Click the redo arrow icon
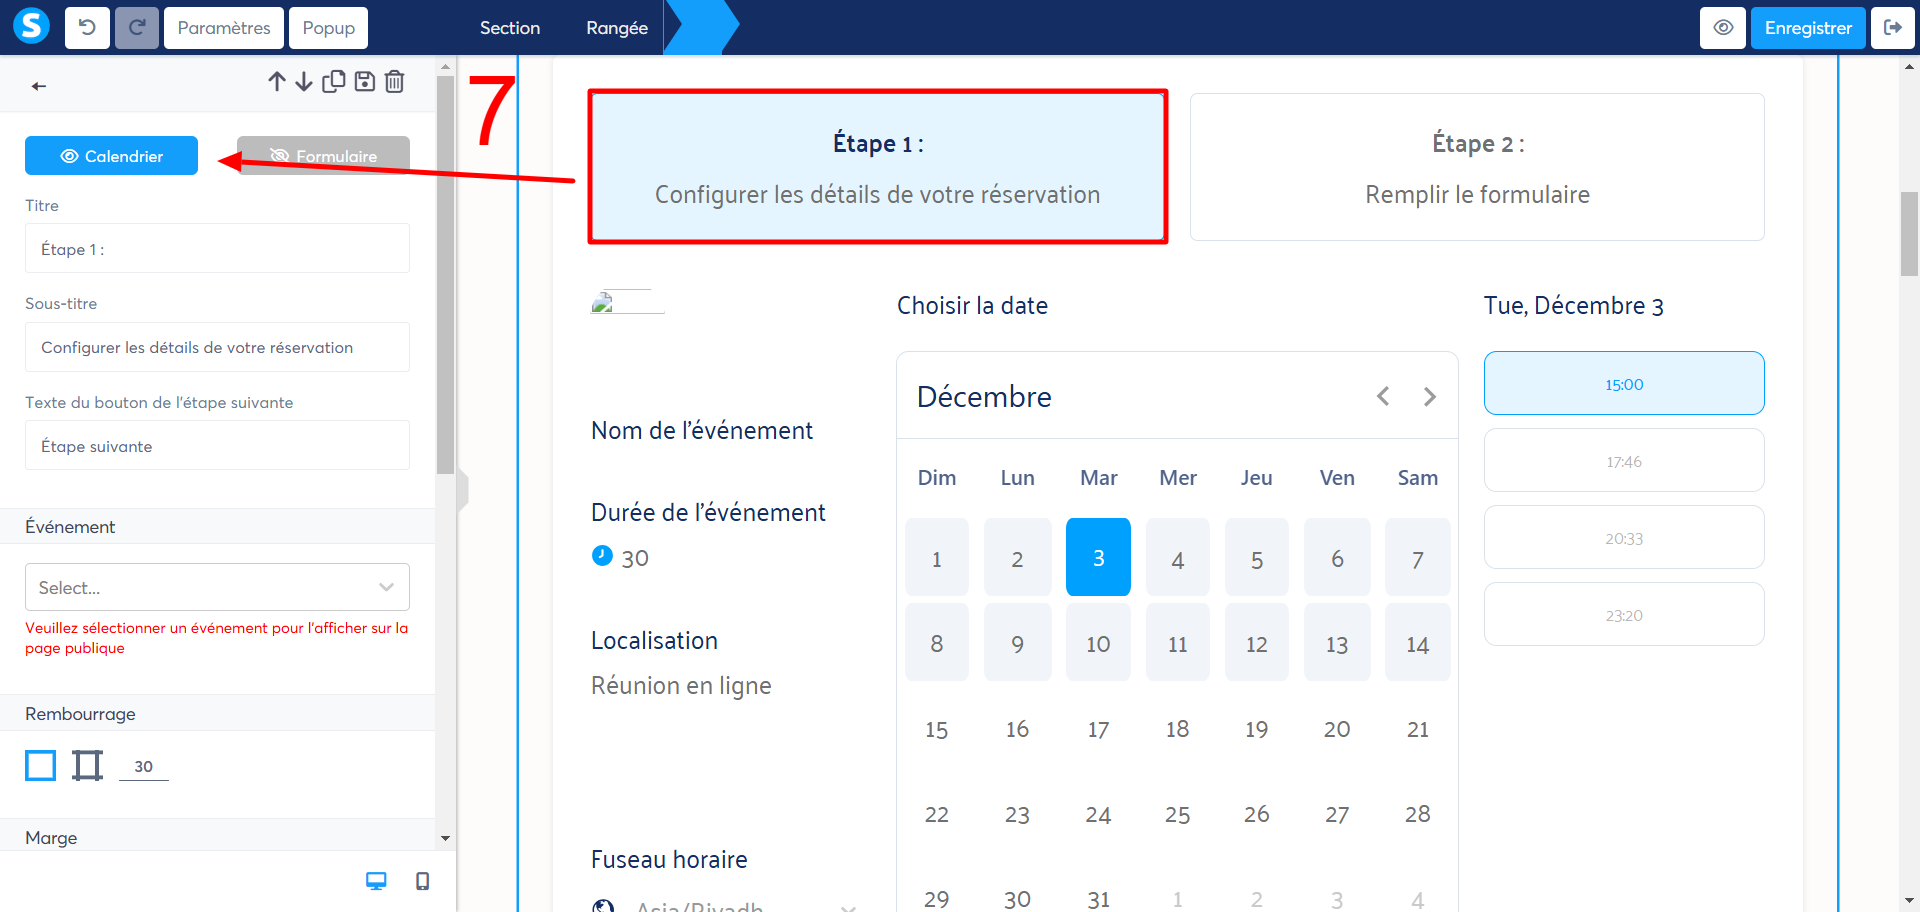 pyautogui.click(x=137, y=28)
